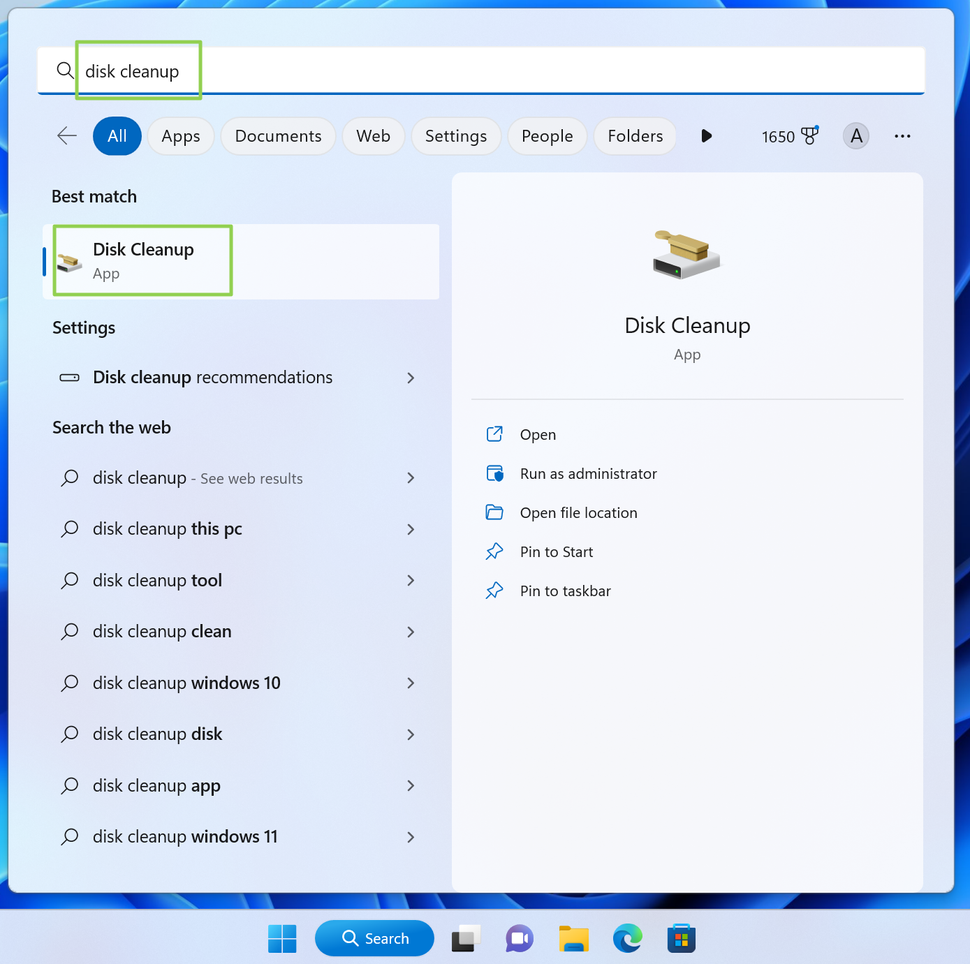Click Open file location
The height and width of the screenshot is (964, 970).
[x=578, y=512]
